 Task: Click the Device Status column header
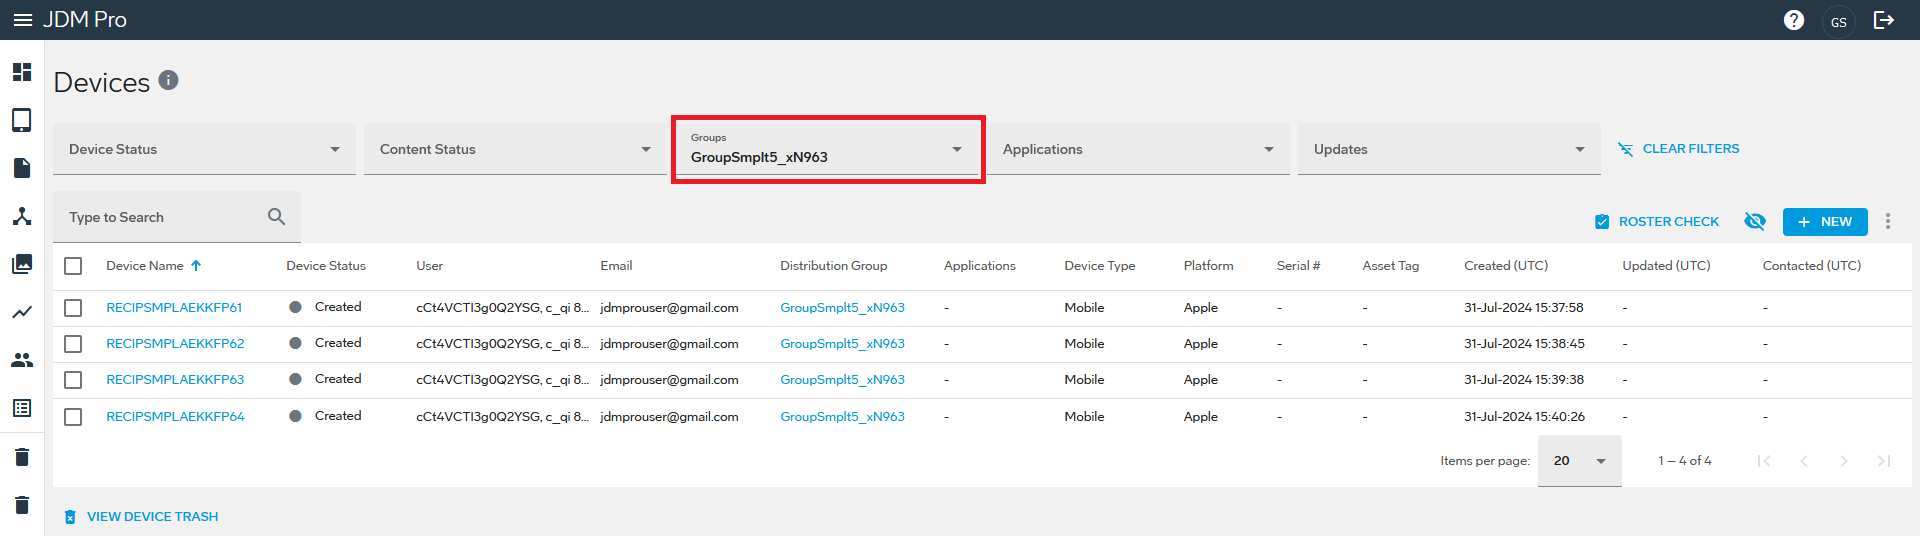pos(326,266)
